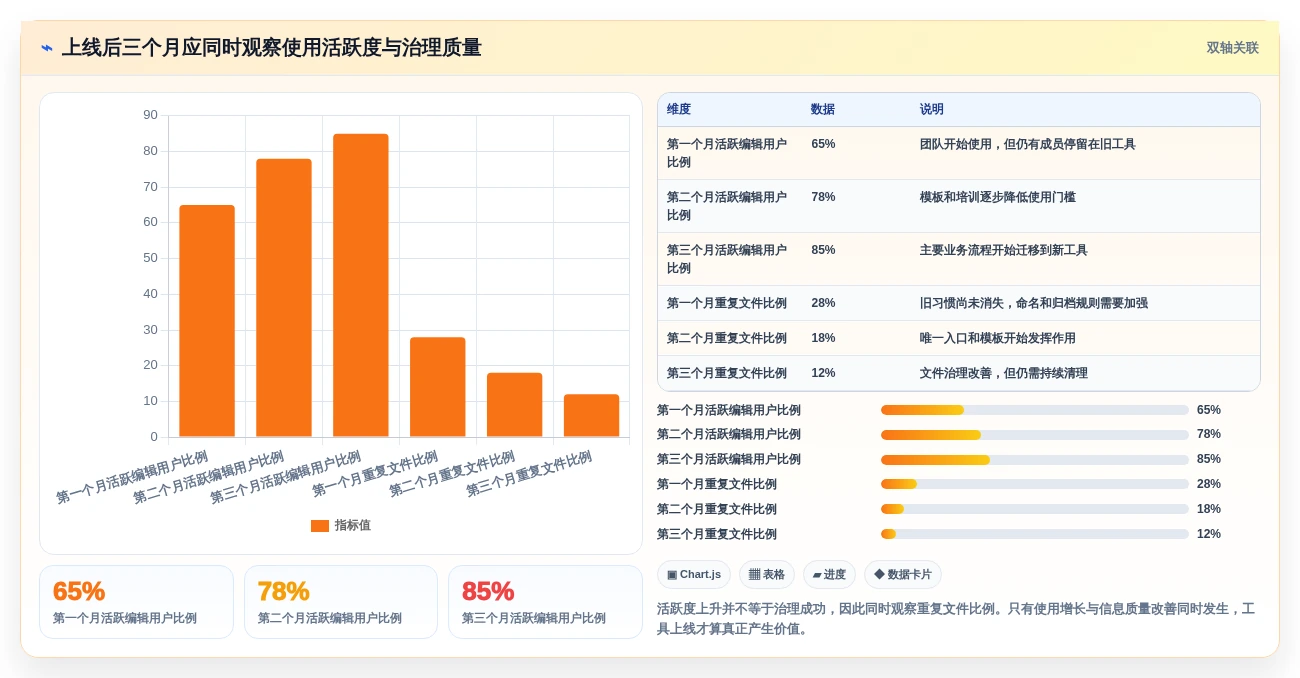Click the 第一个月重复文件比例 bar in the chart

point(438,387)
